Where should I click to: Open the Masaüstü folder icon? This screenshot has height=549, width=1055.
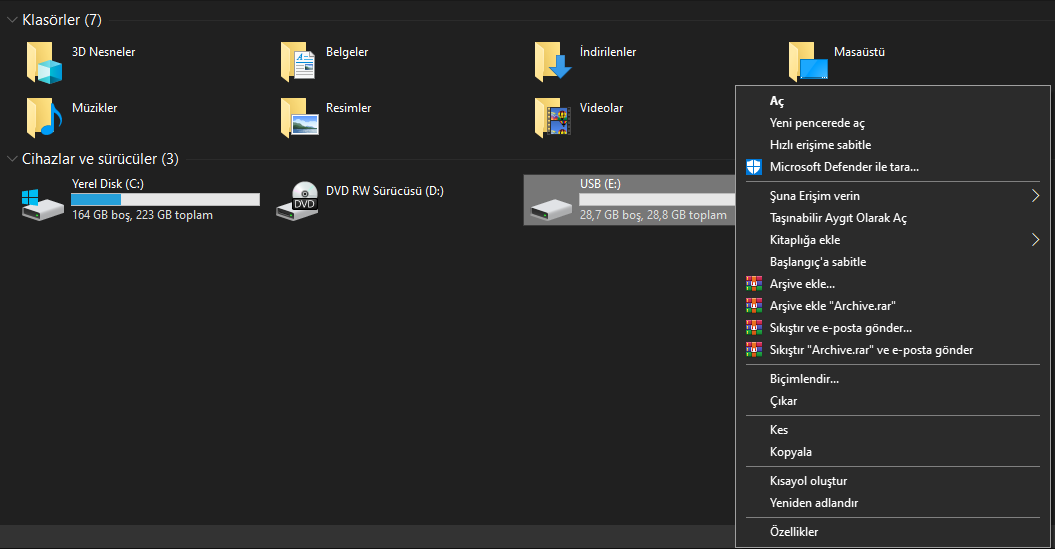[807, 62]
